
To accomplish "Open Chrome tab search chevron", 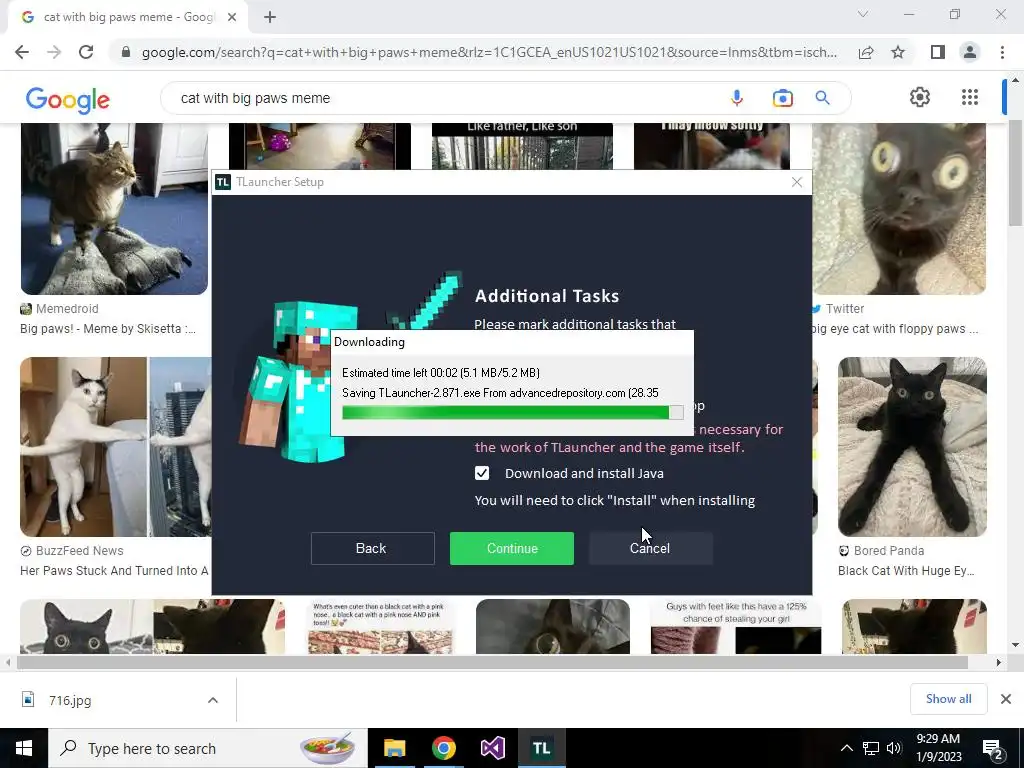I will [863, 14].
